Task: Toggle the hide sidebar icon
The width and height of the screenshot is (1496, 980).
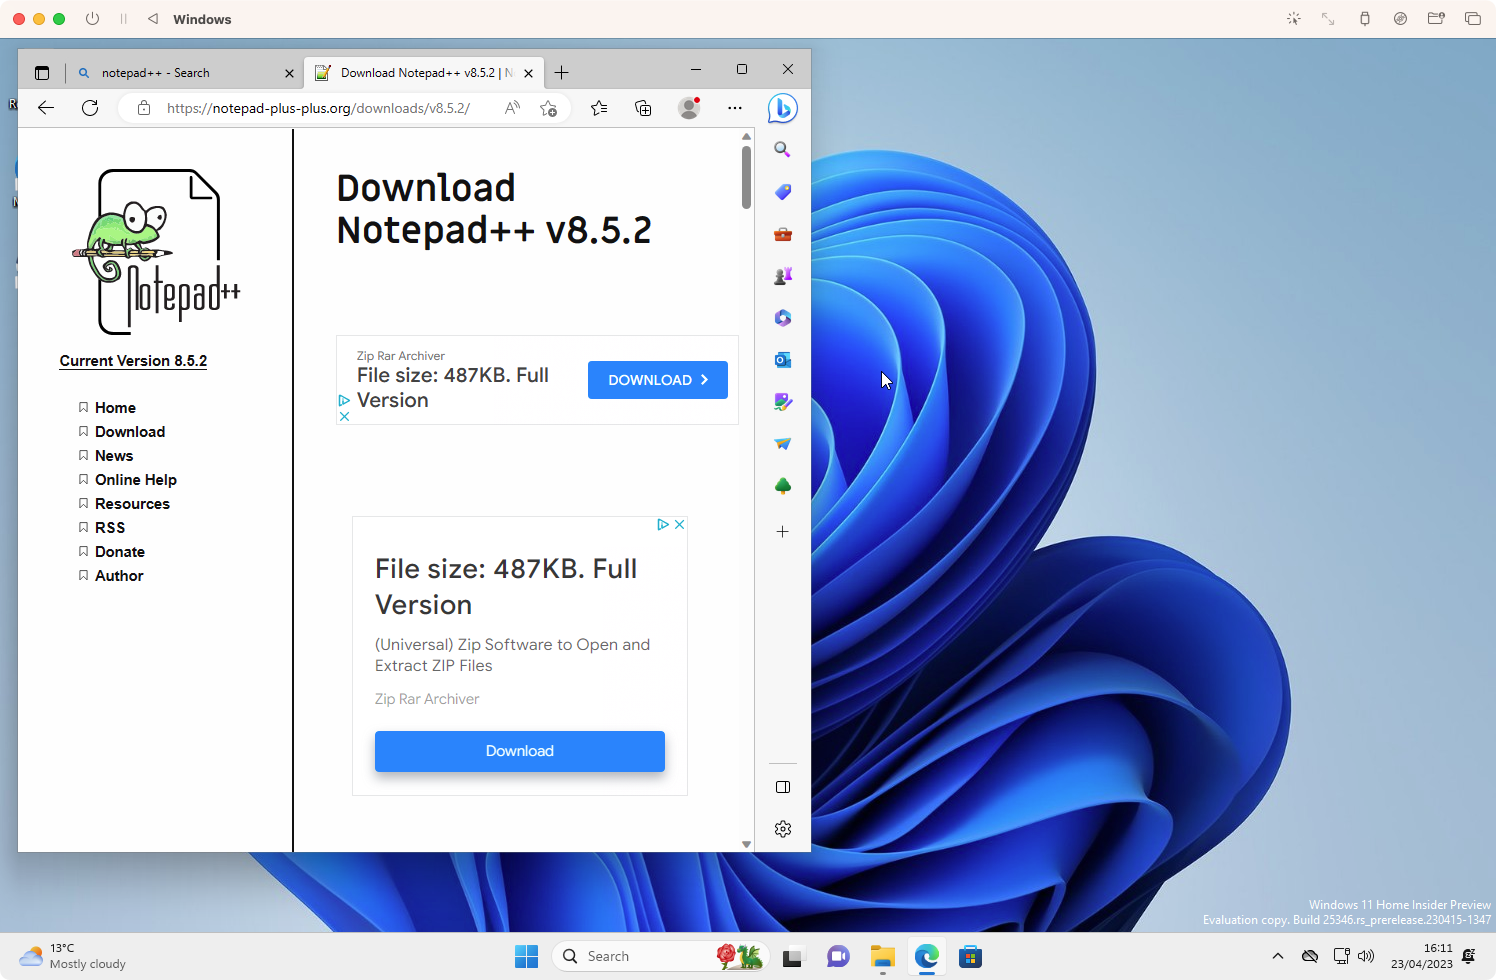Action: 783,787
